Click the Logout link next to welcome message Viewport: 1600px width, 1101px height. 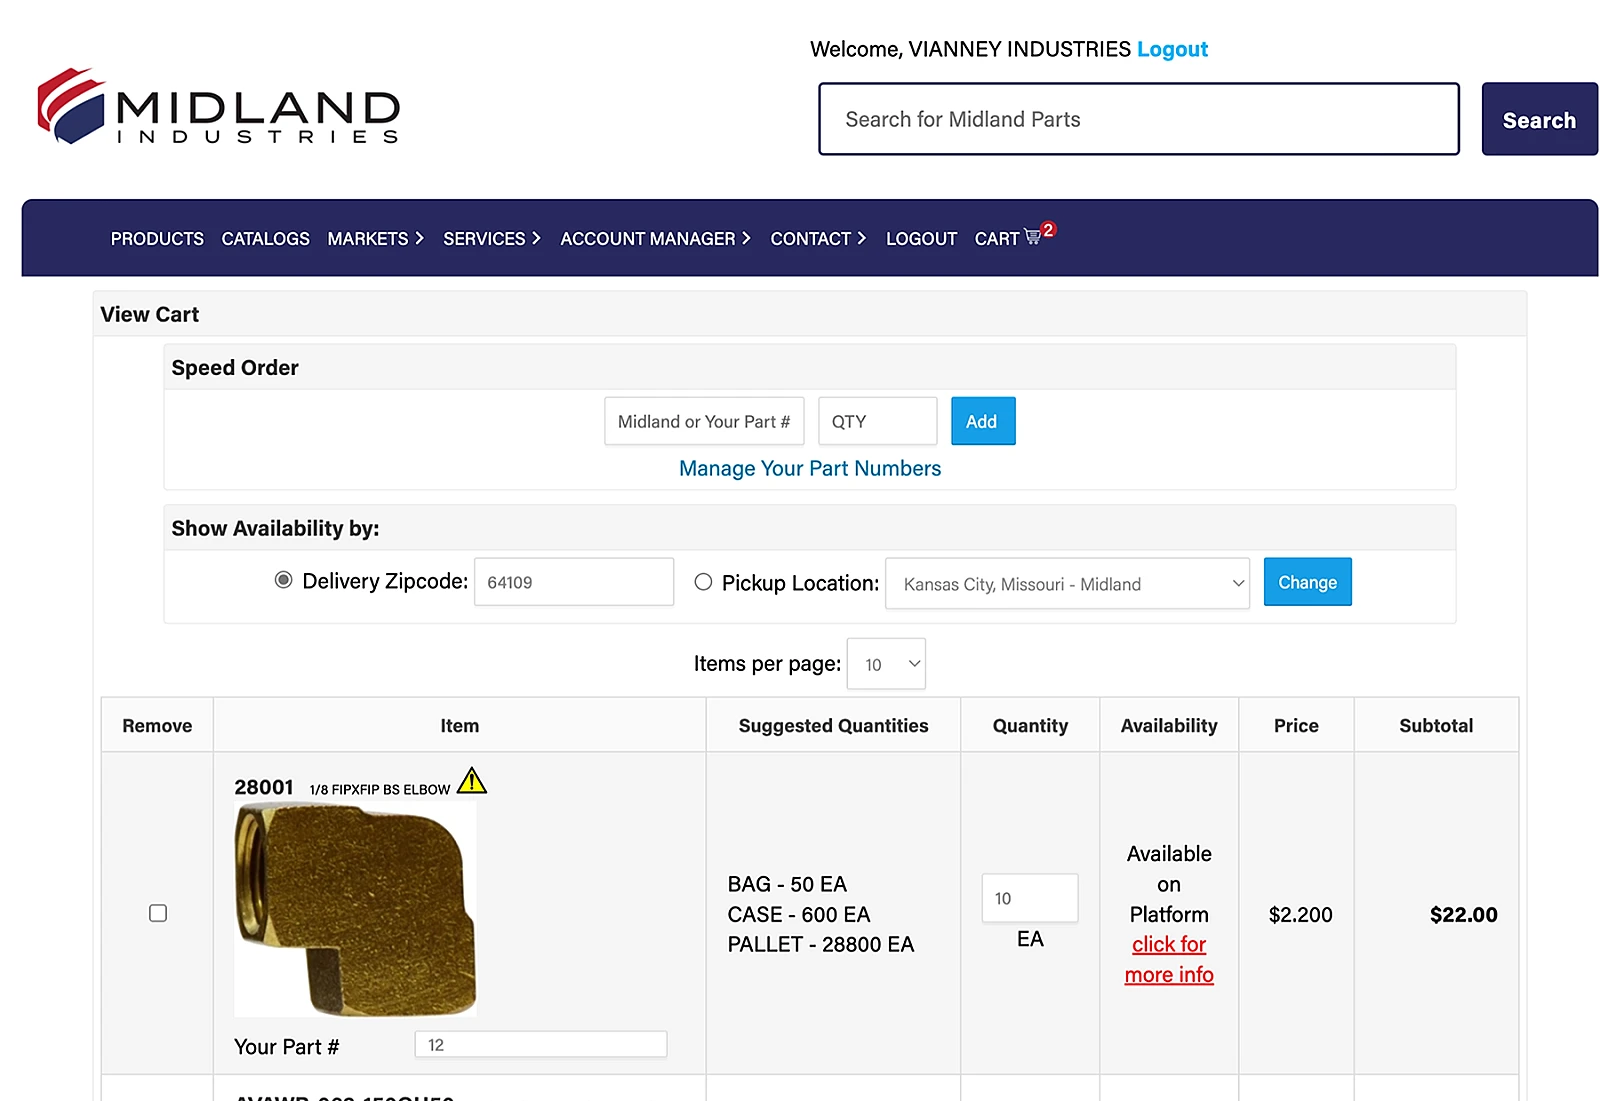[x=1172, y=48]
